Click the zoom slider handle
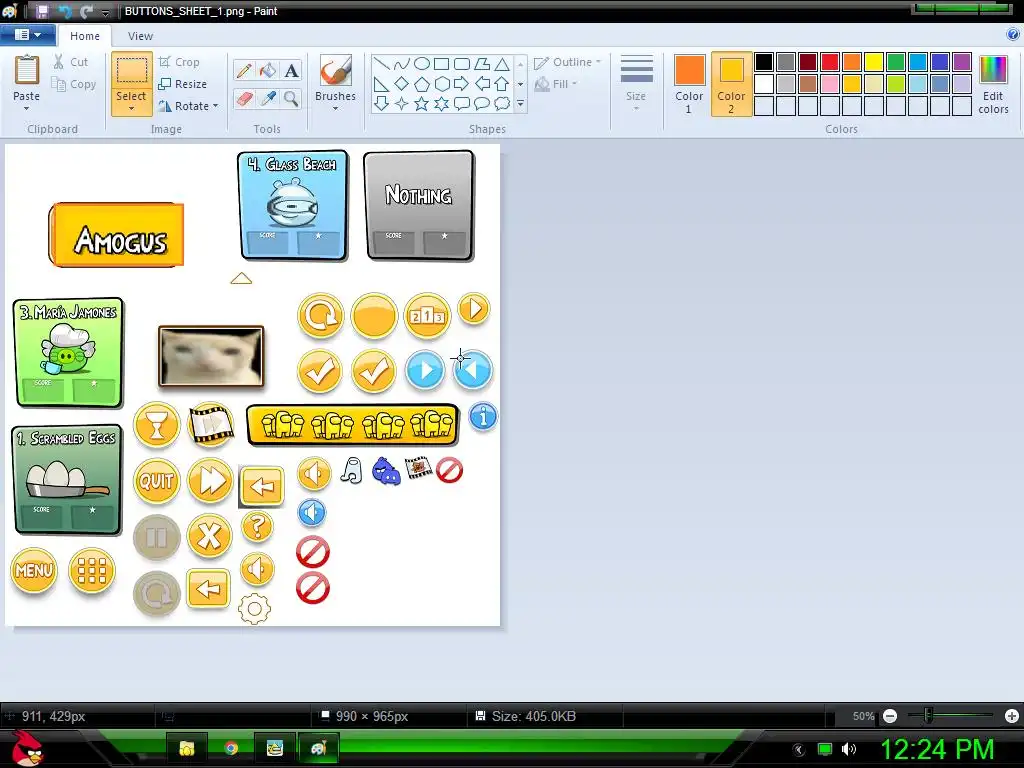The image size is (1024, 768). pos(928,716)
